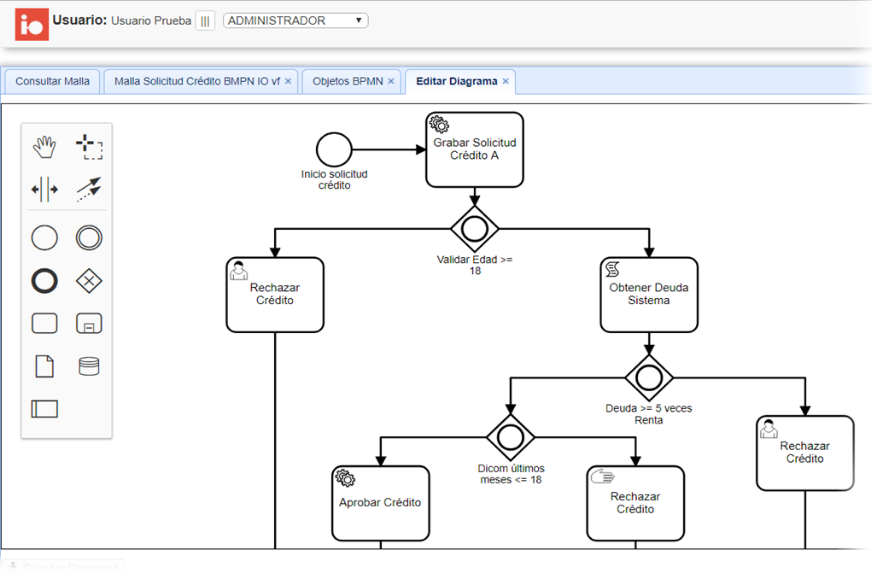This screenshot has height=586, width=872.
Task: Activate the global connect arrow tool
Action: pyautogui.click(x=89, y=189)
